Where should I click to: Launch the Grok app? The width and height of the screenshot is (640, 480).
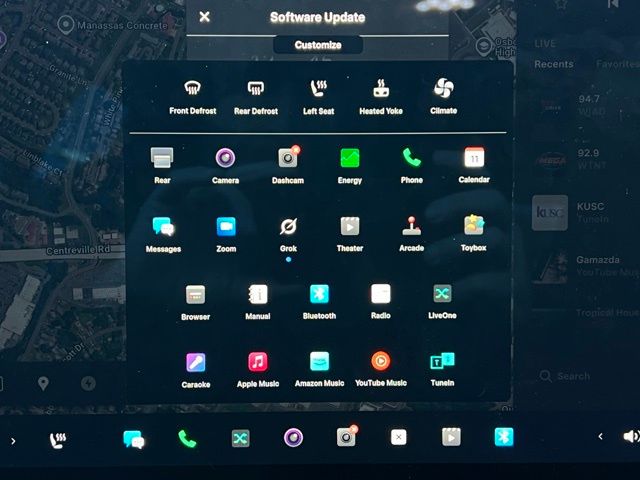pos(288,226)
